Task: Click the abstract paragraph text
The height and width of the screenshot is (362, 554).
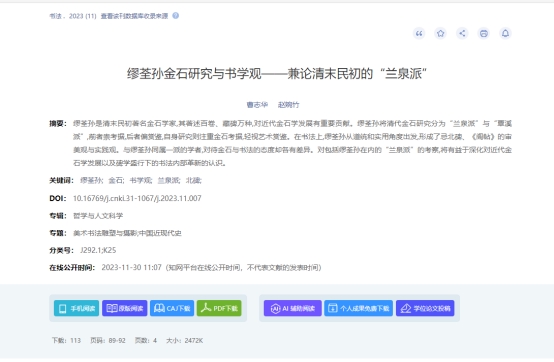Action: 292,143
